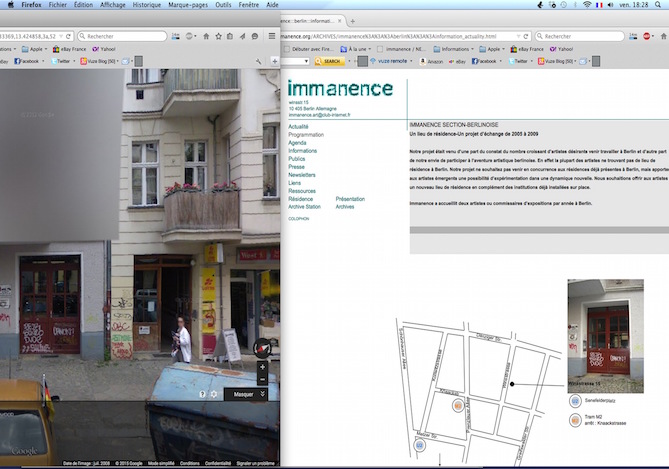Expand Facebook bookmark dropdown in left window
This screenshot has width=669, height=469.
[x=43, y=61]
